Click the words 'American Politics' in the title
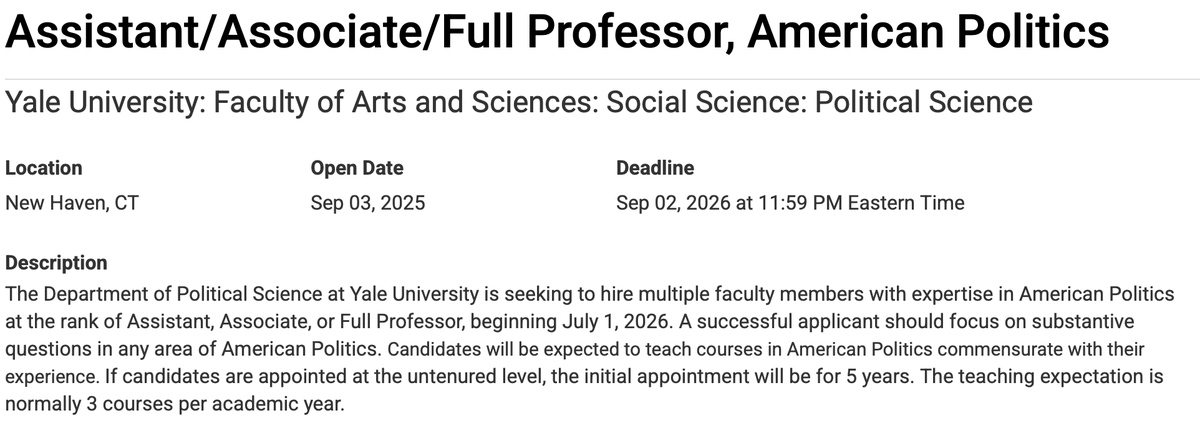Viewport: 1200px width, 428px height. pos(929,33)
